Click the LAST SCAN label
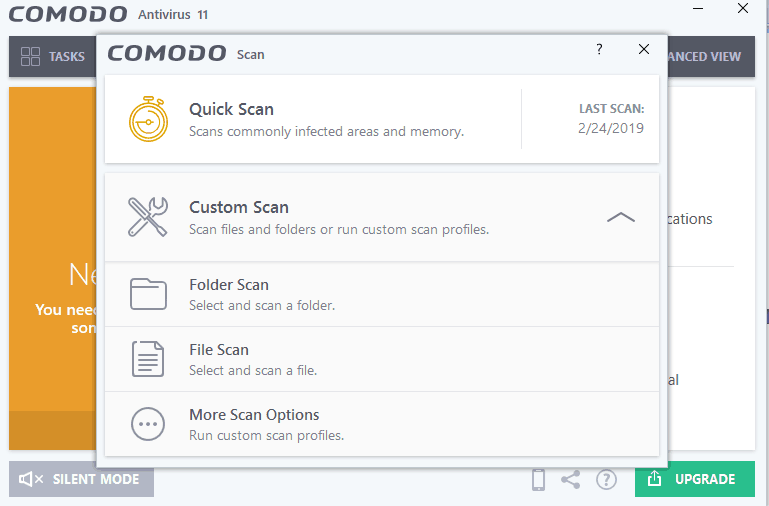769x506 pixels. pyautogui.click(x=612, y=109)
